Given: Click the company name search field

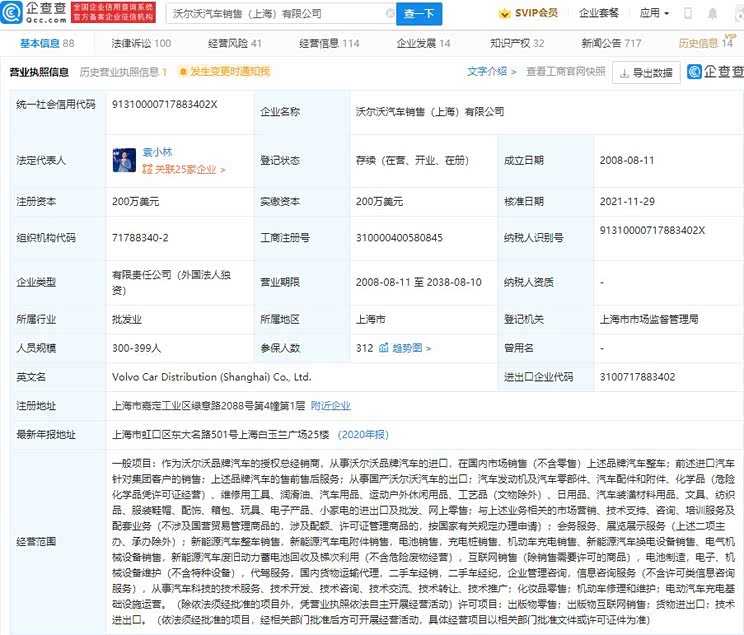Looking at the screenshot, I should (281, 14).
